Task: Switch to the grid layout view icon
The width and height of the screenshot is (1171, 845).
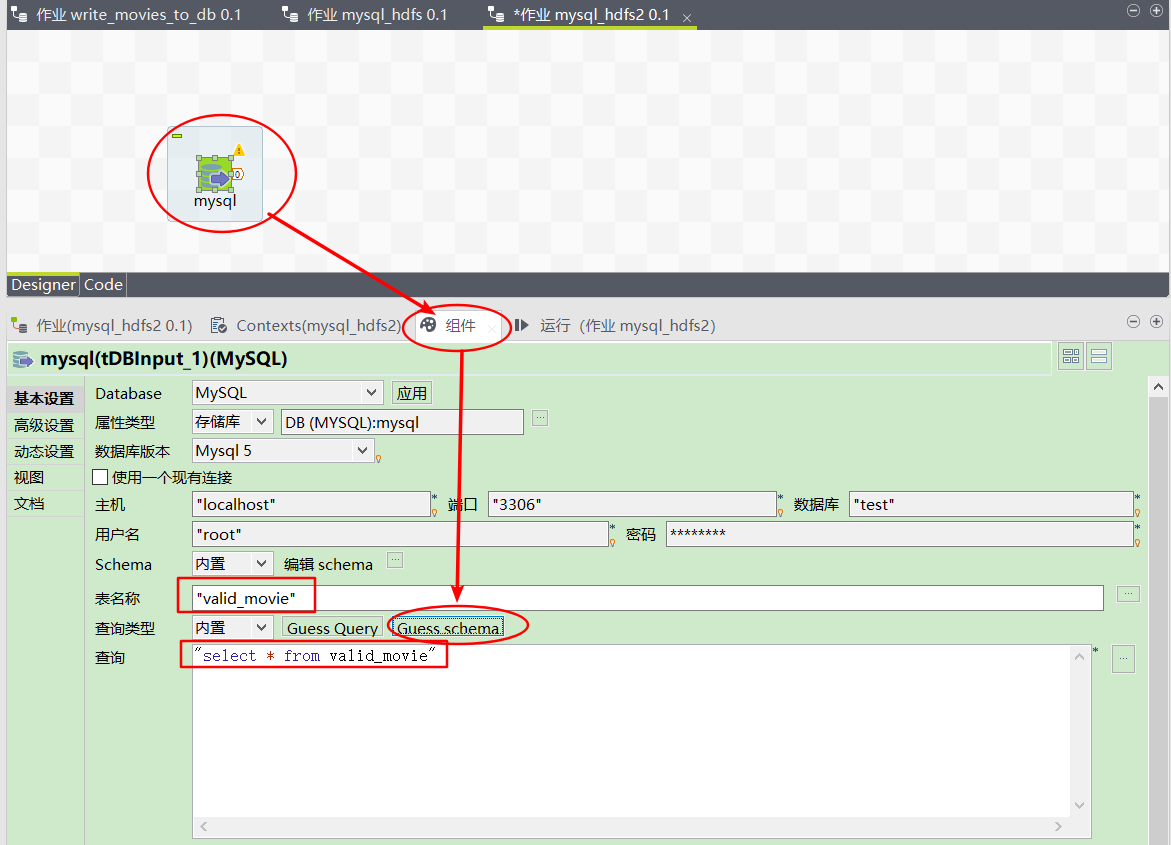Action: [x=1071, y=357]
